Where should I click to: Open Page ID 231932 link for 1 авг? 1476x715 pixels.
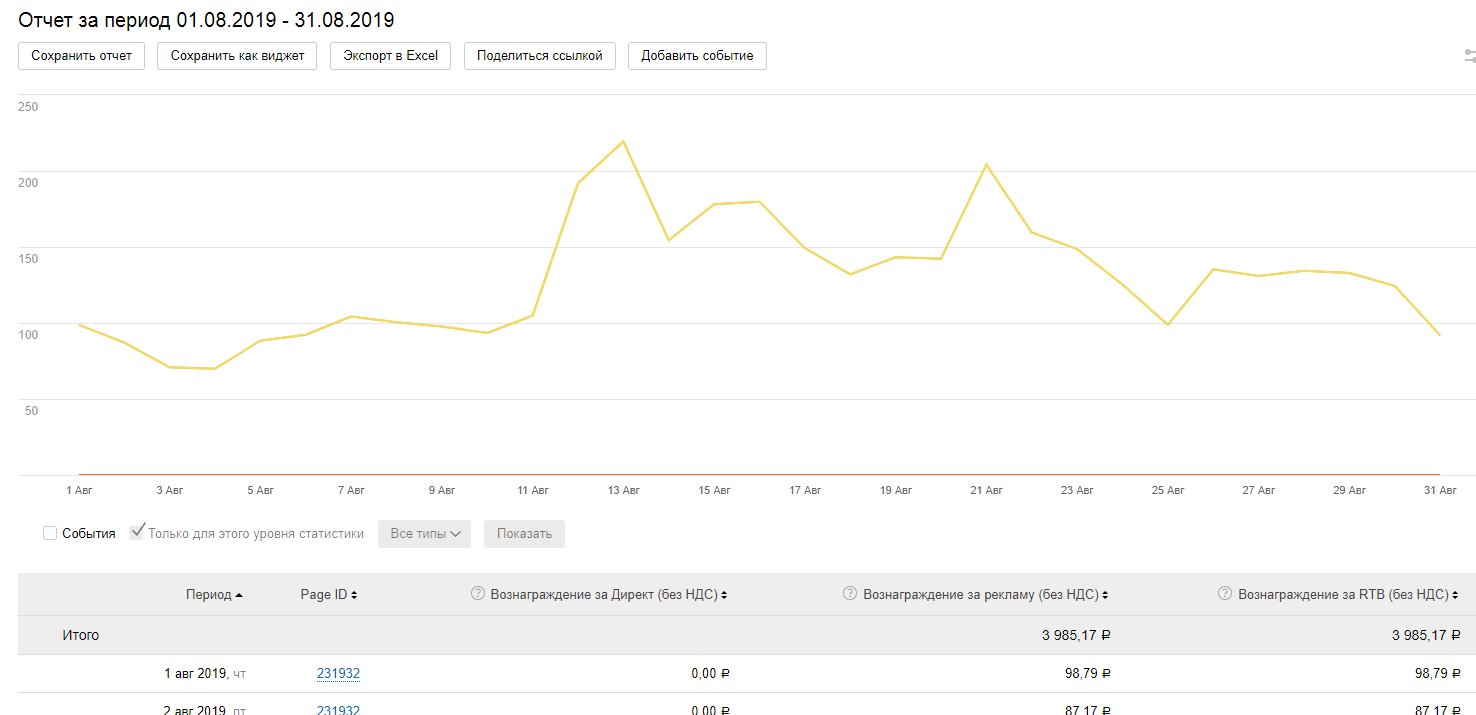pyautogui.click(x=338, y=674)
